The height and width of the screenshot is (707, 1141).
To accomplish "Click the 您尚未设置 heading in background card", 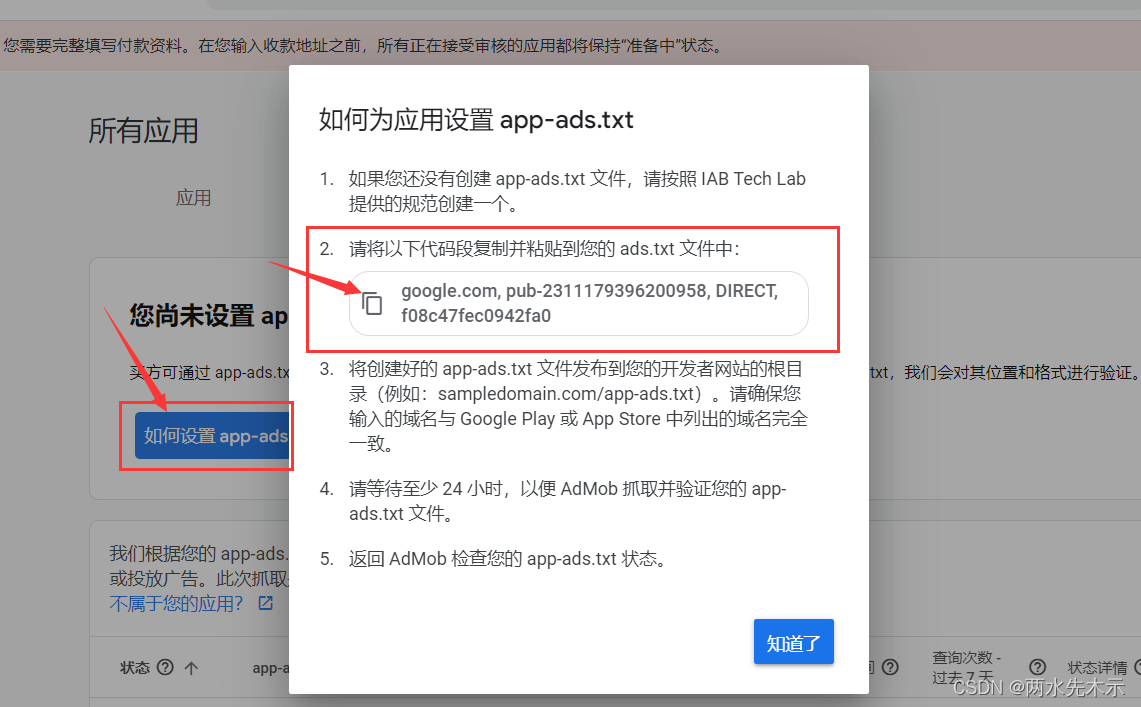I will 208,316.
